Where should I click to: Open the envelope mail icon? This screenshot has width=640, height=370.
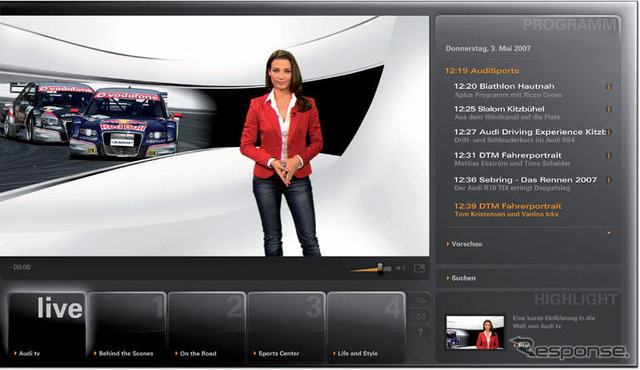pos(420,316)
